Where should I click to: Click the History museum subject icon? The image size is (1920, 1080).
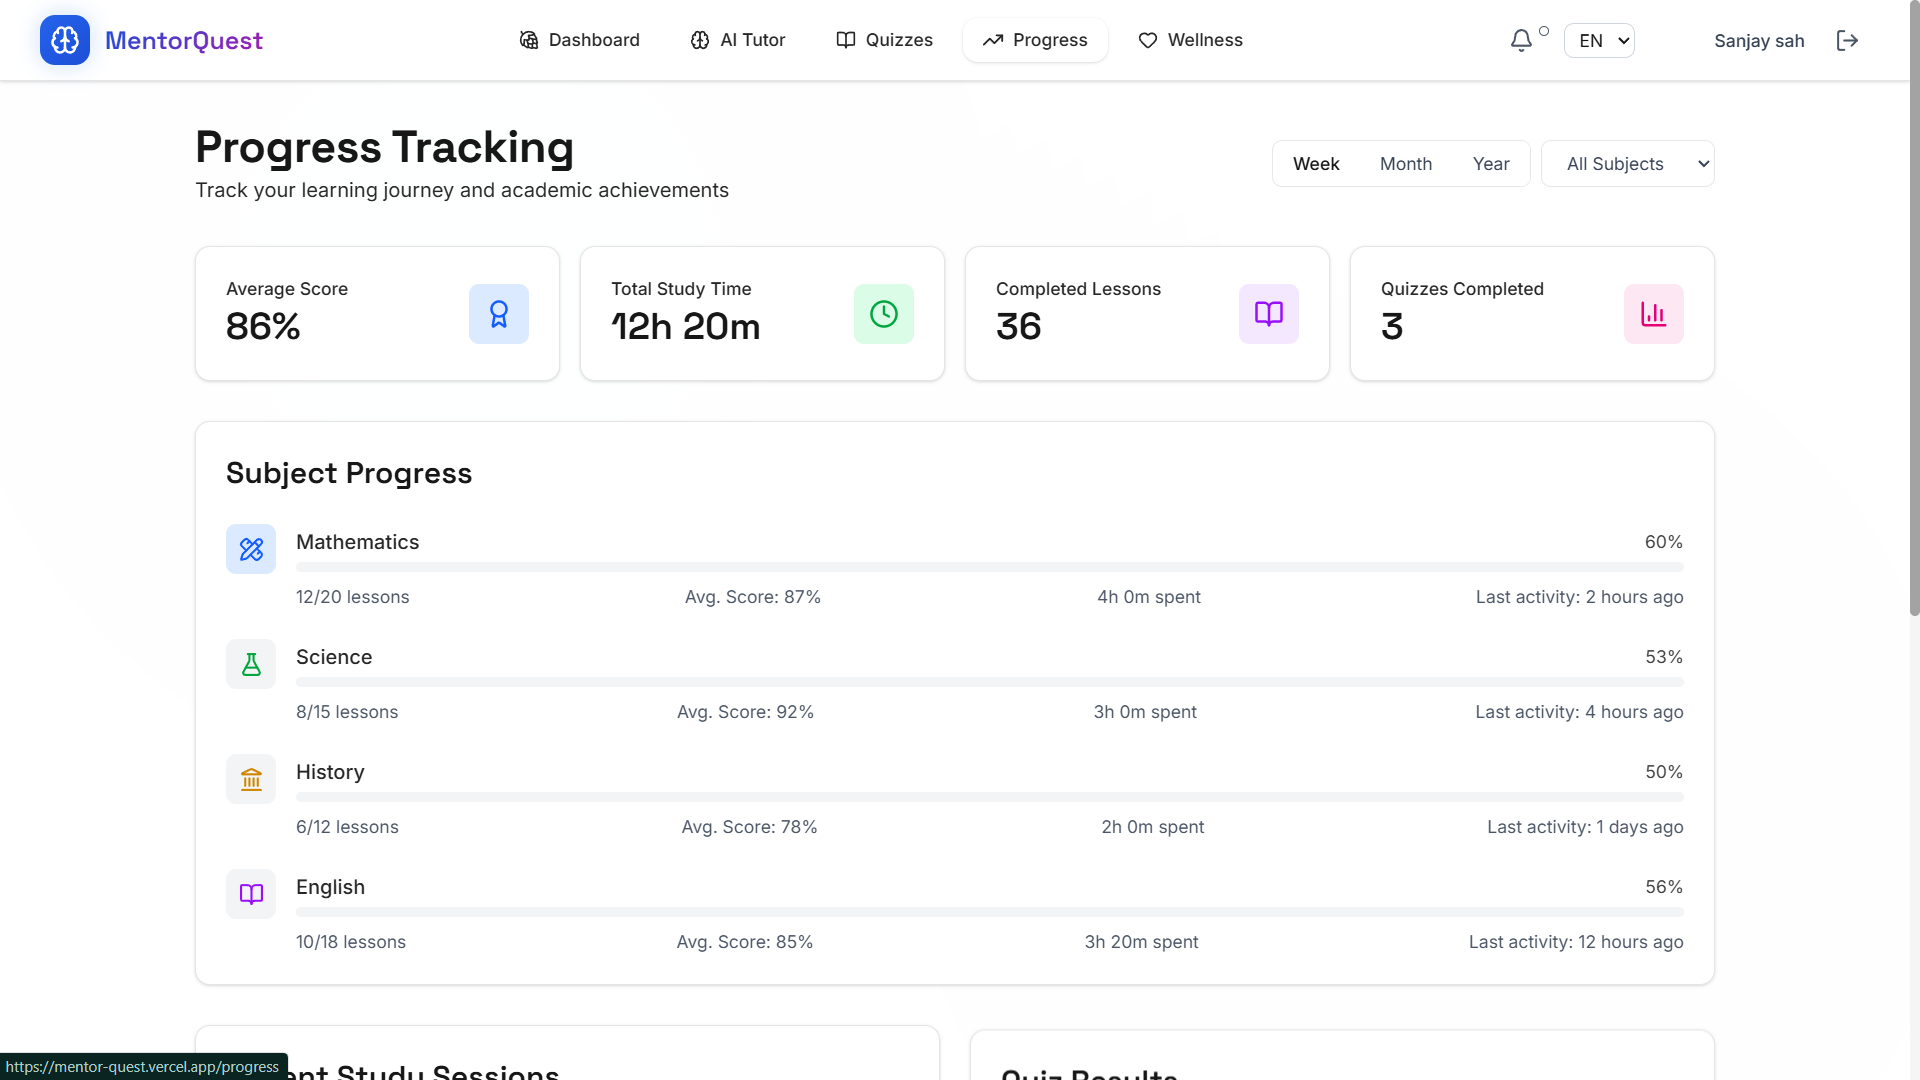[x=251, y=779]
